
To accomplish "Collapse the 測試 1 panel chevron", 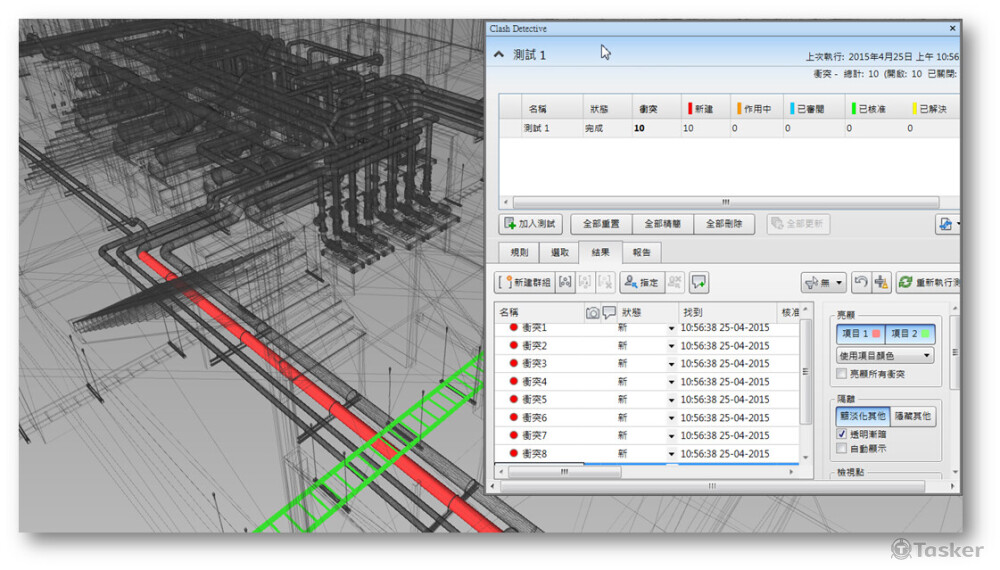I will [x=499, y=55].
